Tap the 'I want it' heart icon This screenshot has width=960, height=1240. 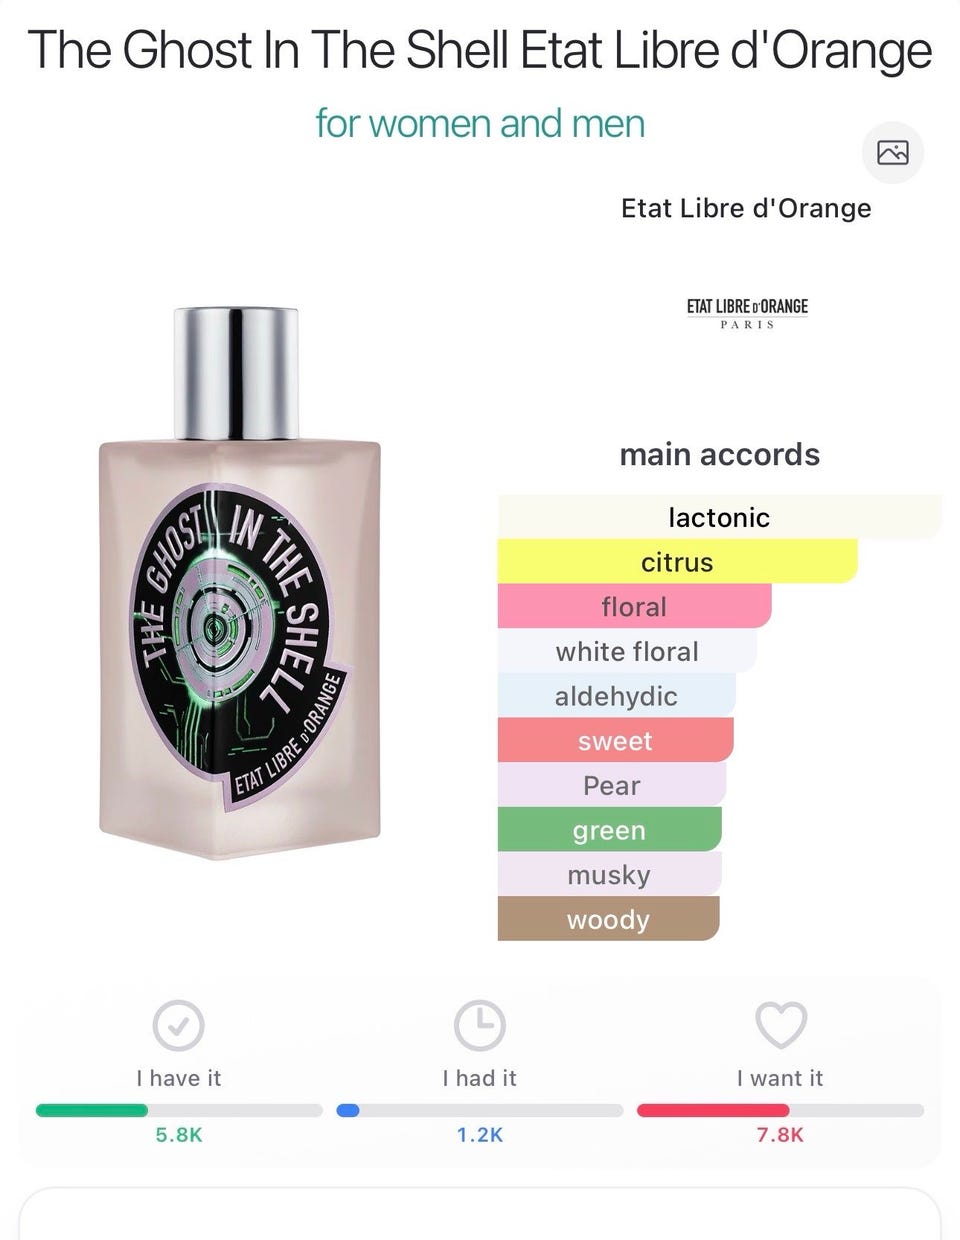coord(780,1025)
